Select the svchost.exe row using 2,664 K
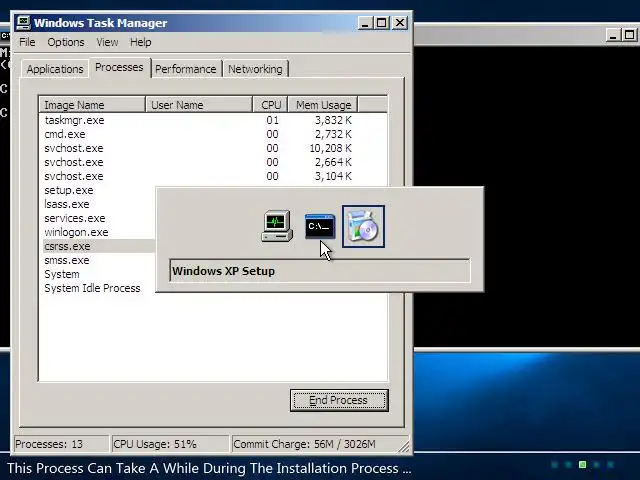Screen dimensions: 640x480 pyautogui.click(x=212, y=162)
